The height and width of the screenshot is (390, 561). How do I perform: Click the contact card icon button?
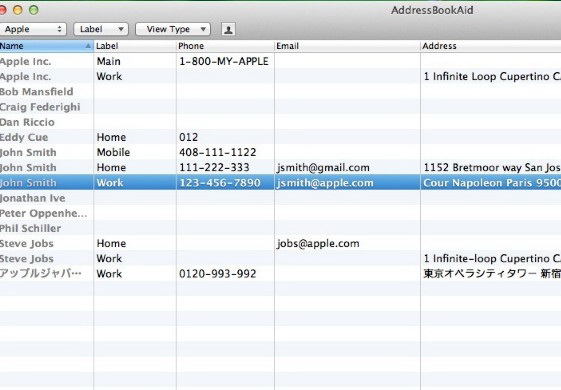click(x=228, y=29)
